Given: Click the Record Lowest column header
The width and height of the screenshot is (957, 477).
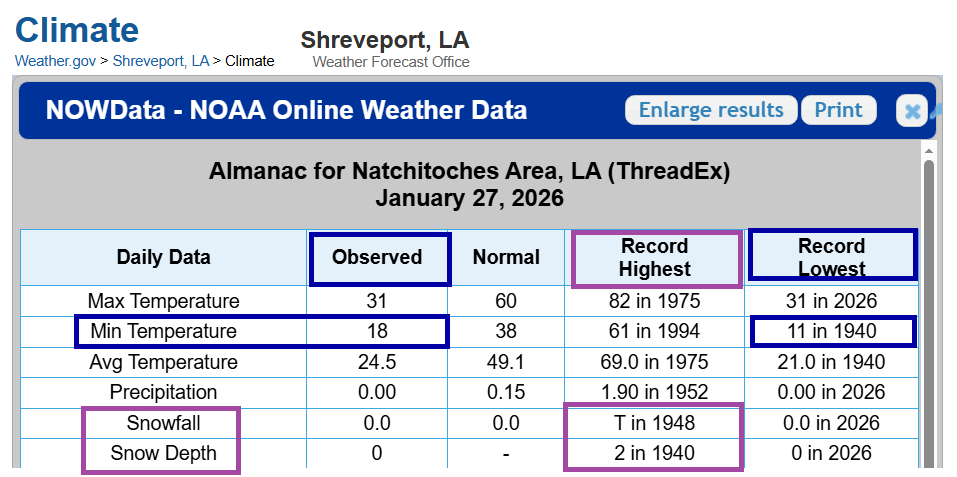Looking at the screenshot, I should pyautogui.click(x=831, y=257).
